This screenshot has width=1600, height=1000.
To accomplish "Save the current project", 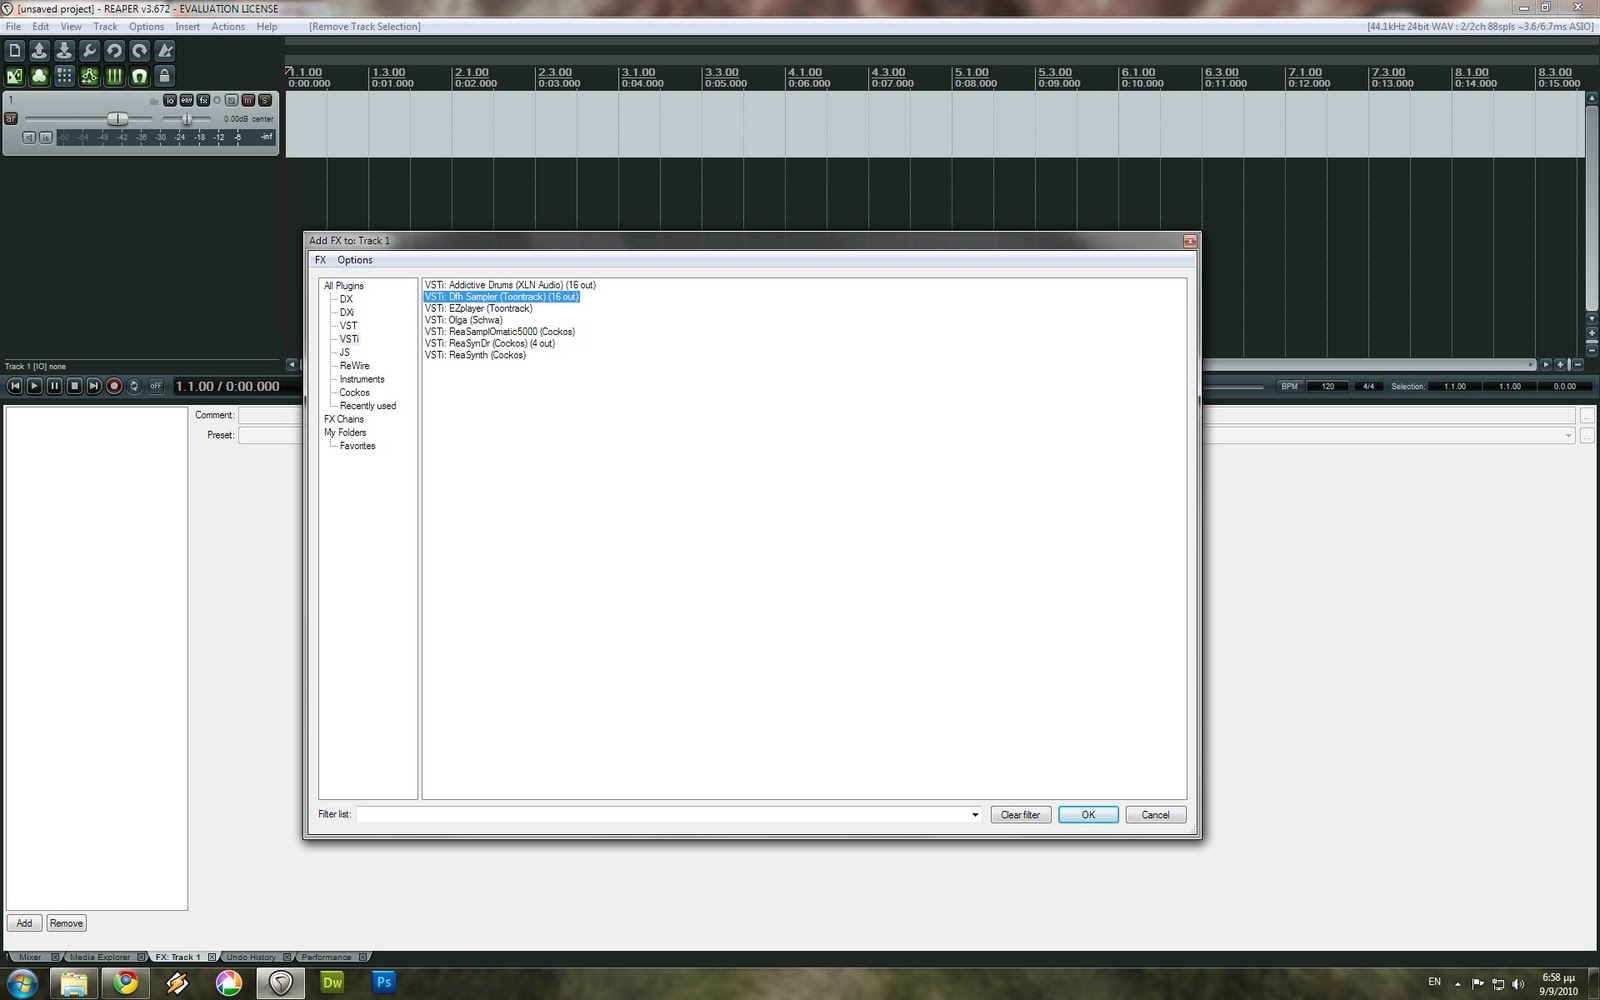I will tap(63, 50).
